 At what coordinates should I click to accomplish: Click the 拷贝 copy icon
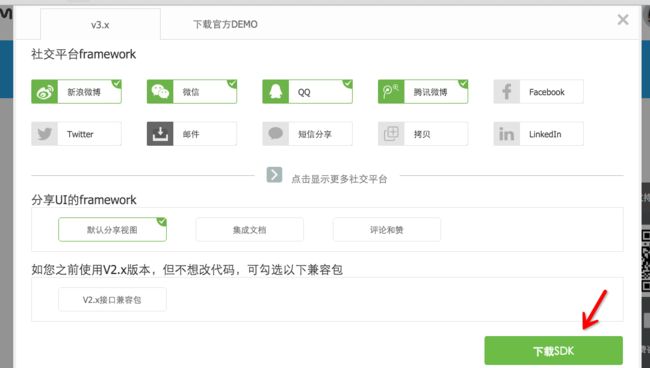(391, 134)
